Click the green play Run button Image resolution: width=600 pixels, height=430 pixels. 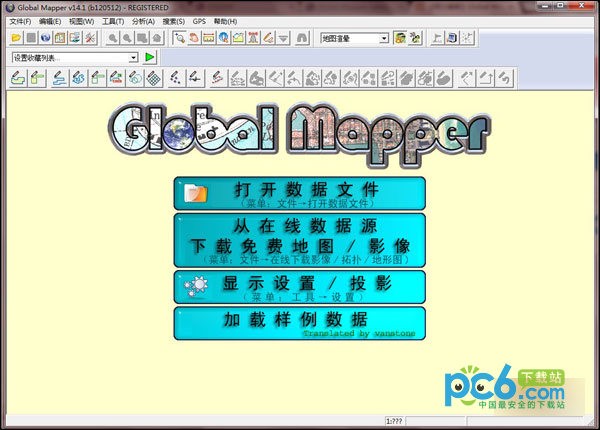point(150,57)
